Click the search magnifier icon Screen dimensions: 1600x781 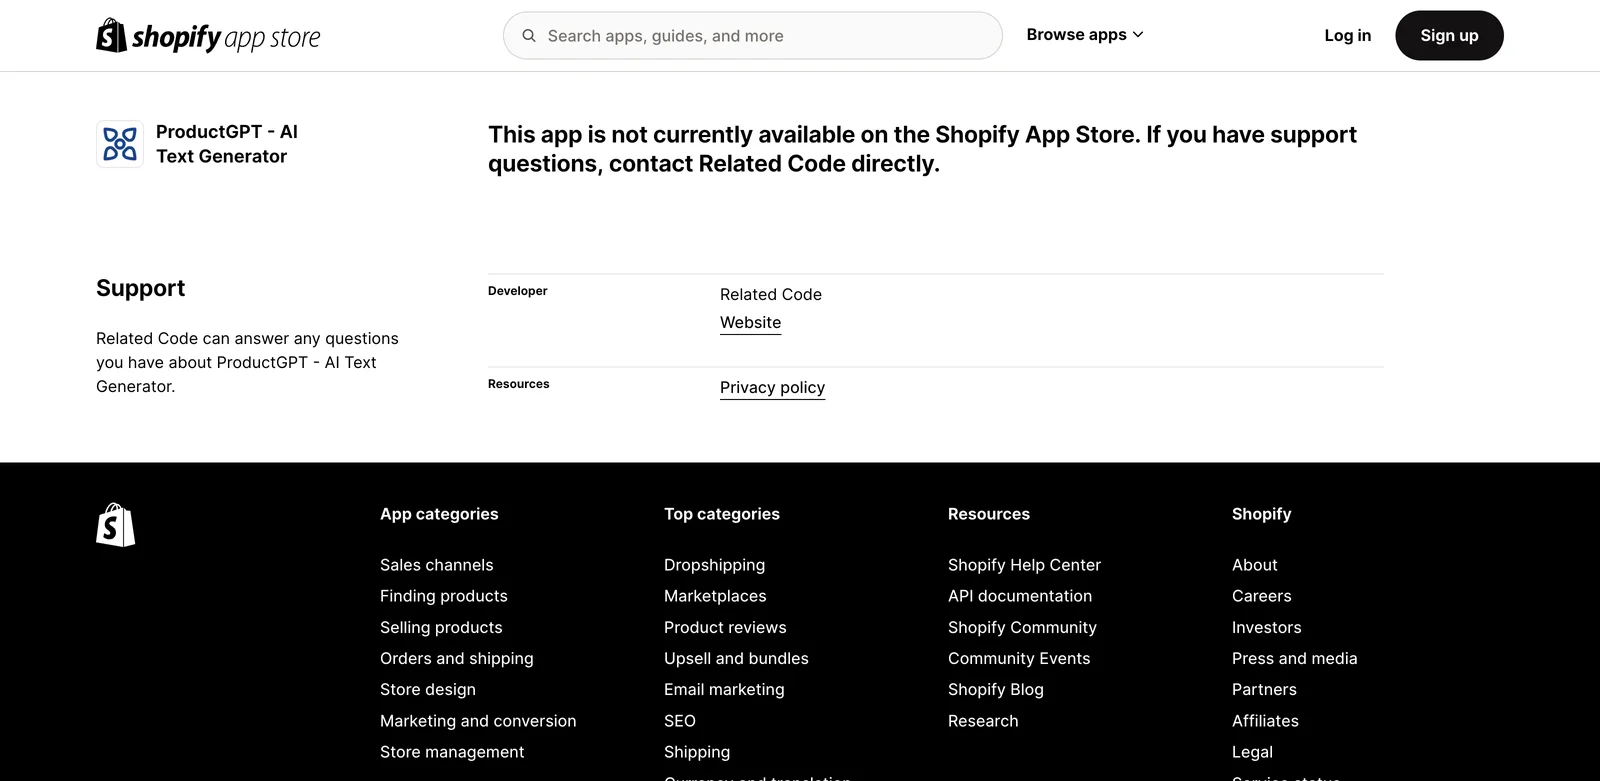pos(529,36)
